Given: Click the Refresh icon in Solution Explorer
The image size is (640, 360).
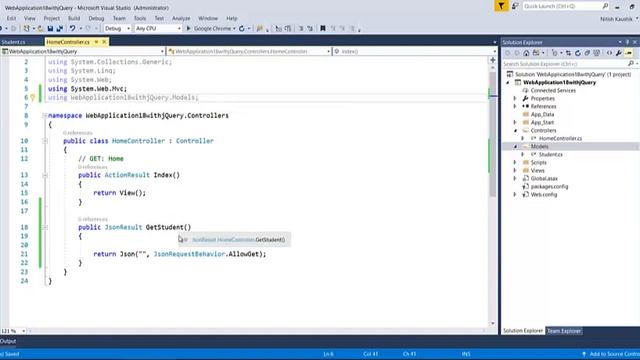Looking at the screenshot, I should [578, 53].
